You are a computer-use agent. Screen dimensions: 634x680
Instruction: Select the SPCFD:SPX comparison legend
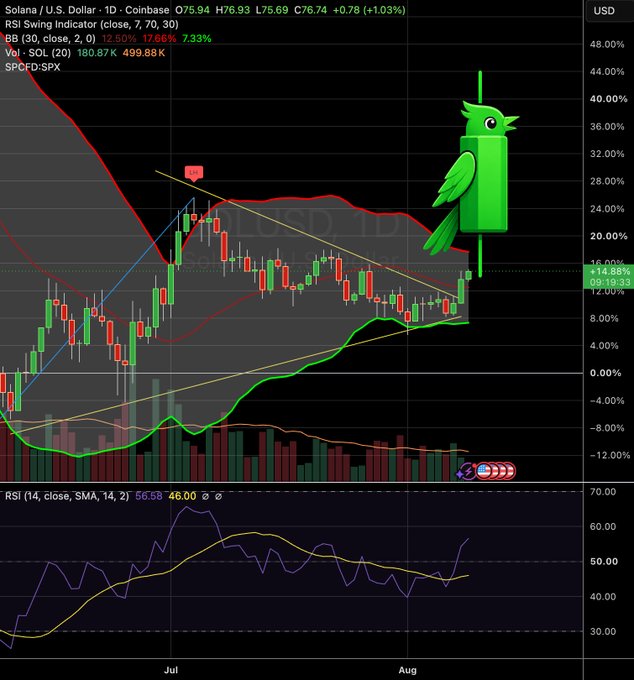[33, 67]
